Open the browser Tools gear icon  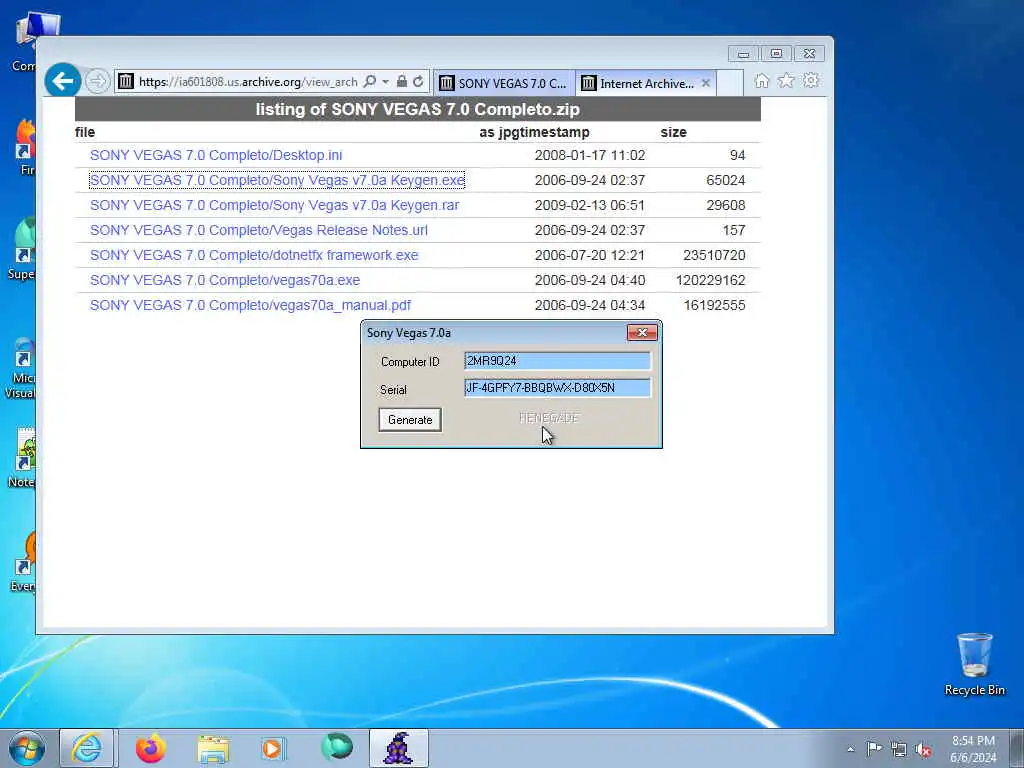pos(811,80)
